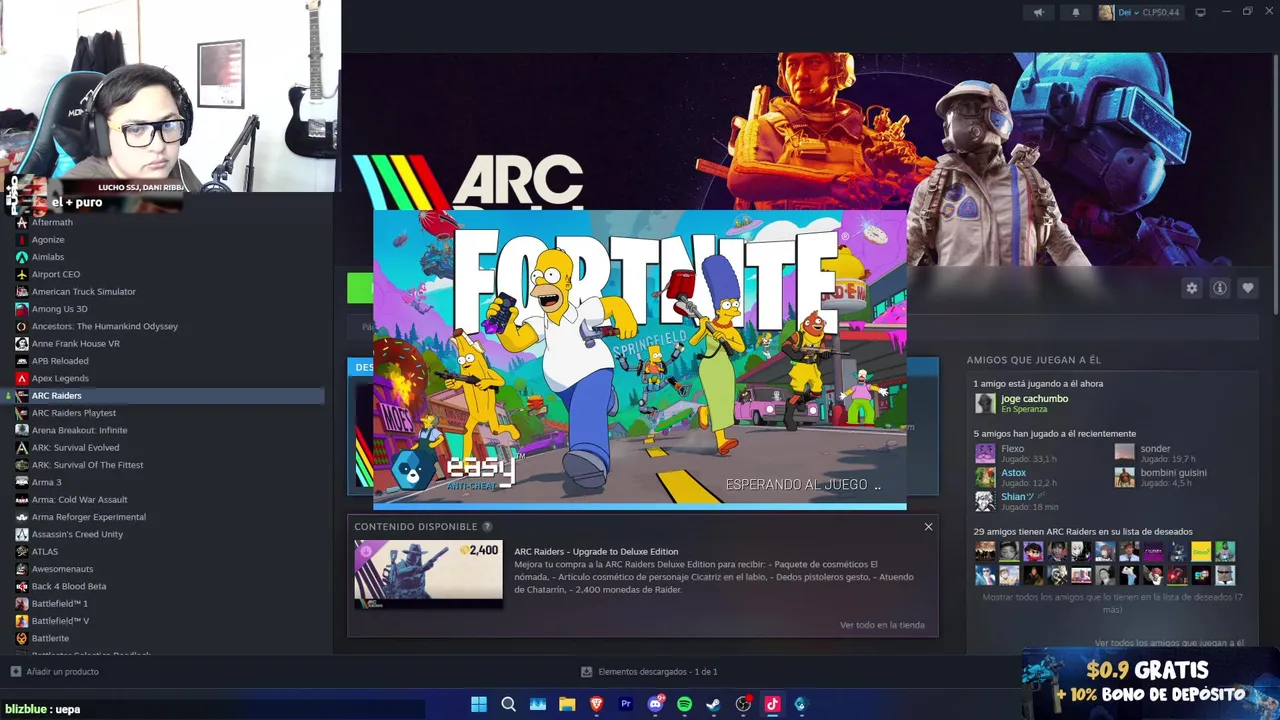Open the Steam news megaphone icon

(x=1038, y=12)
